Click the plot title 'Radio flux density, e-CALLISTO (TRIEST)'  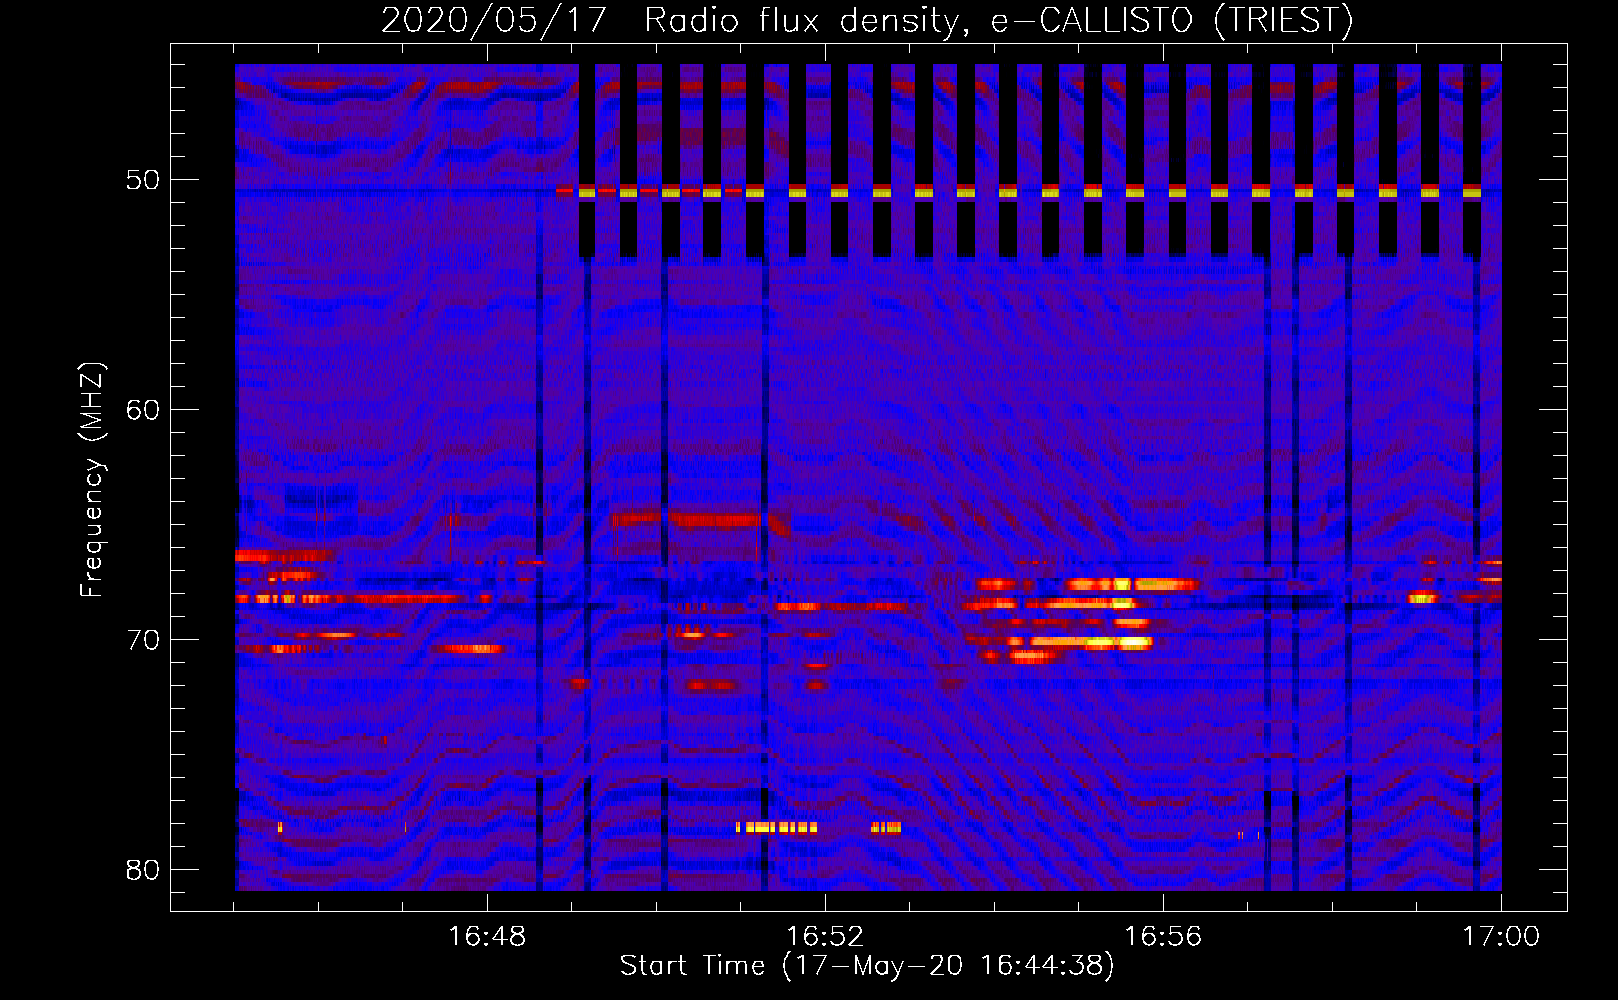point(998,20)
